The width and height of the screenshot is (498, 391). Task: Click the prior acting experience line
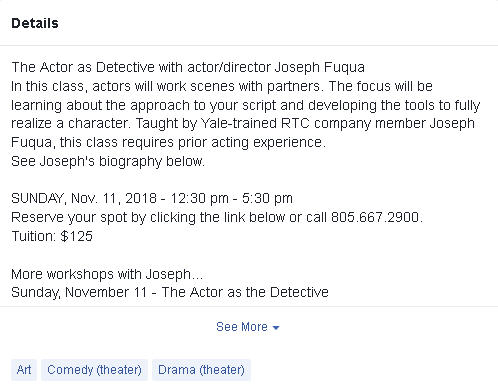(x=168, y=143)
